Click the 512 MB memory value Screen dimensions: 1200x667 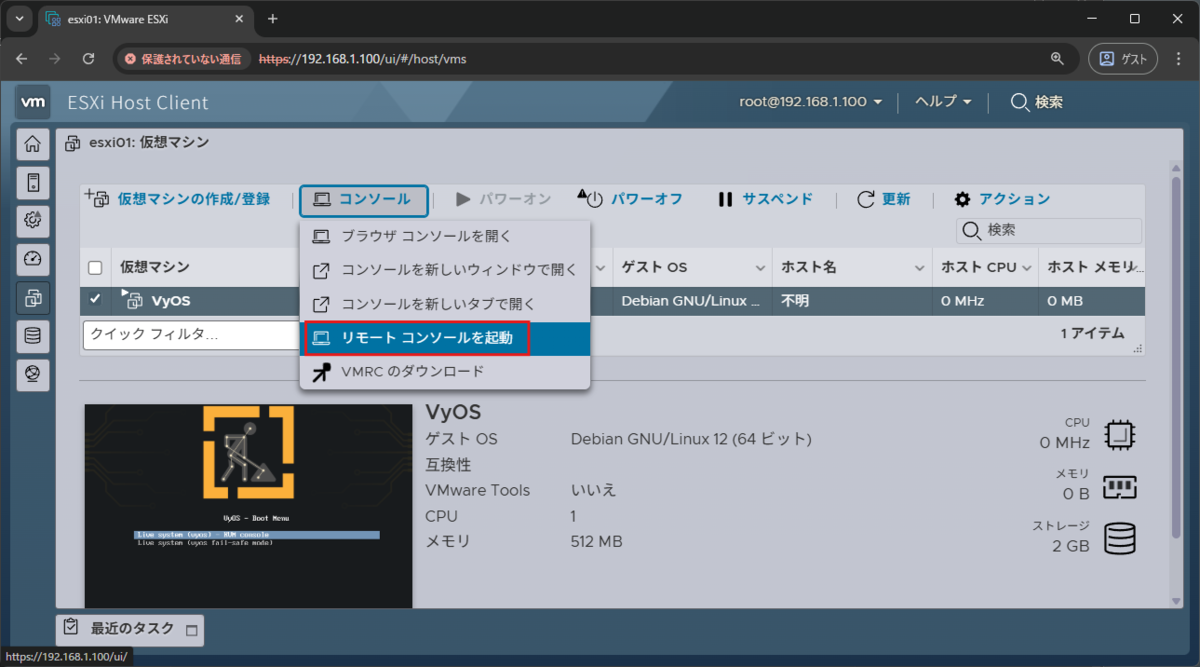[x=596, y=542]
